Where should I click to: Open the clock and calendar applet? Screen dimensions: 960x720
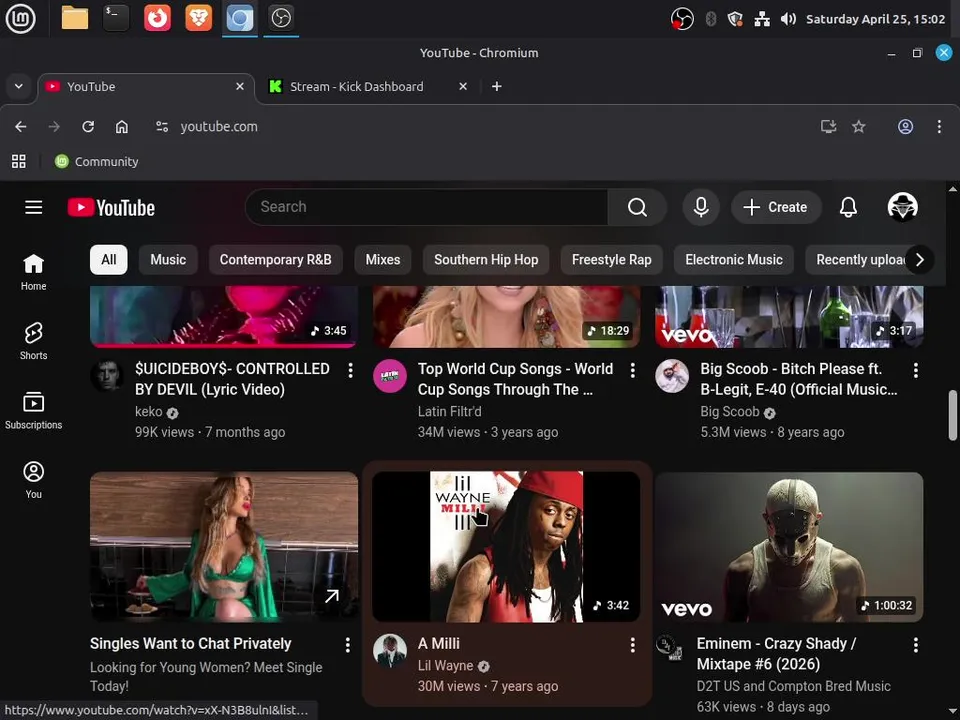(875, 19)
